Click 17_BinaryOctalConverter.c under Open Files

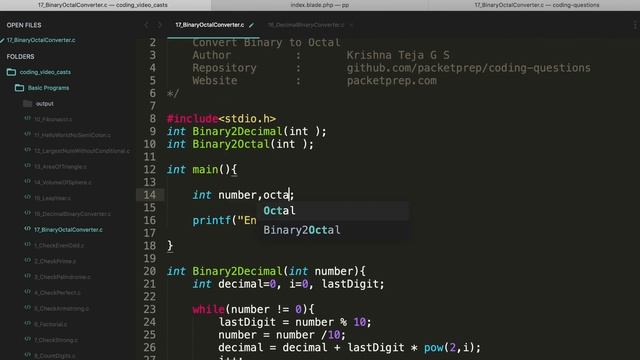pyautogui.click(x=41, y=40)
